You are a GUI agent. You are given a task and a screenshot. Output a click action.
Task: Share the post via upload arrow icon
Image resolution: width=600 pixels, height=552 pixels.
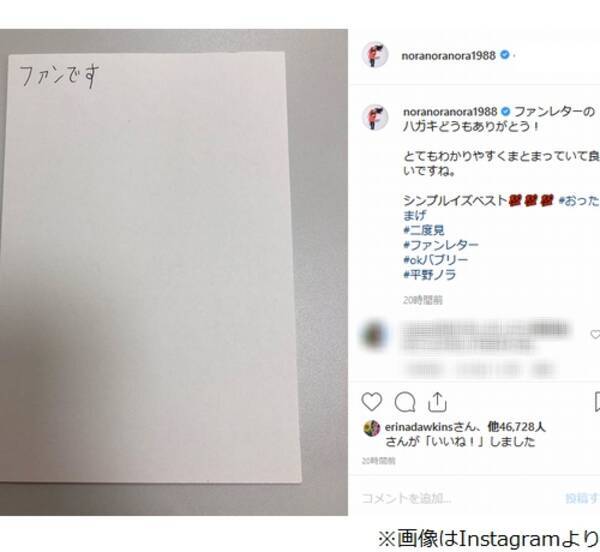click(437, 402)
